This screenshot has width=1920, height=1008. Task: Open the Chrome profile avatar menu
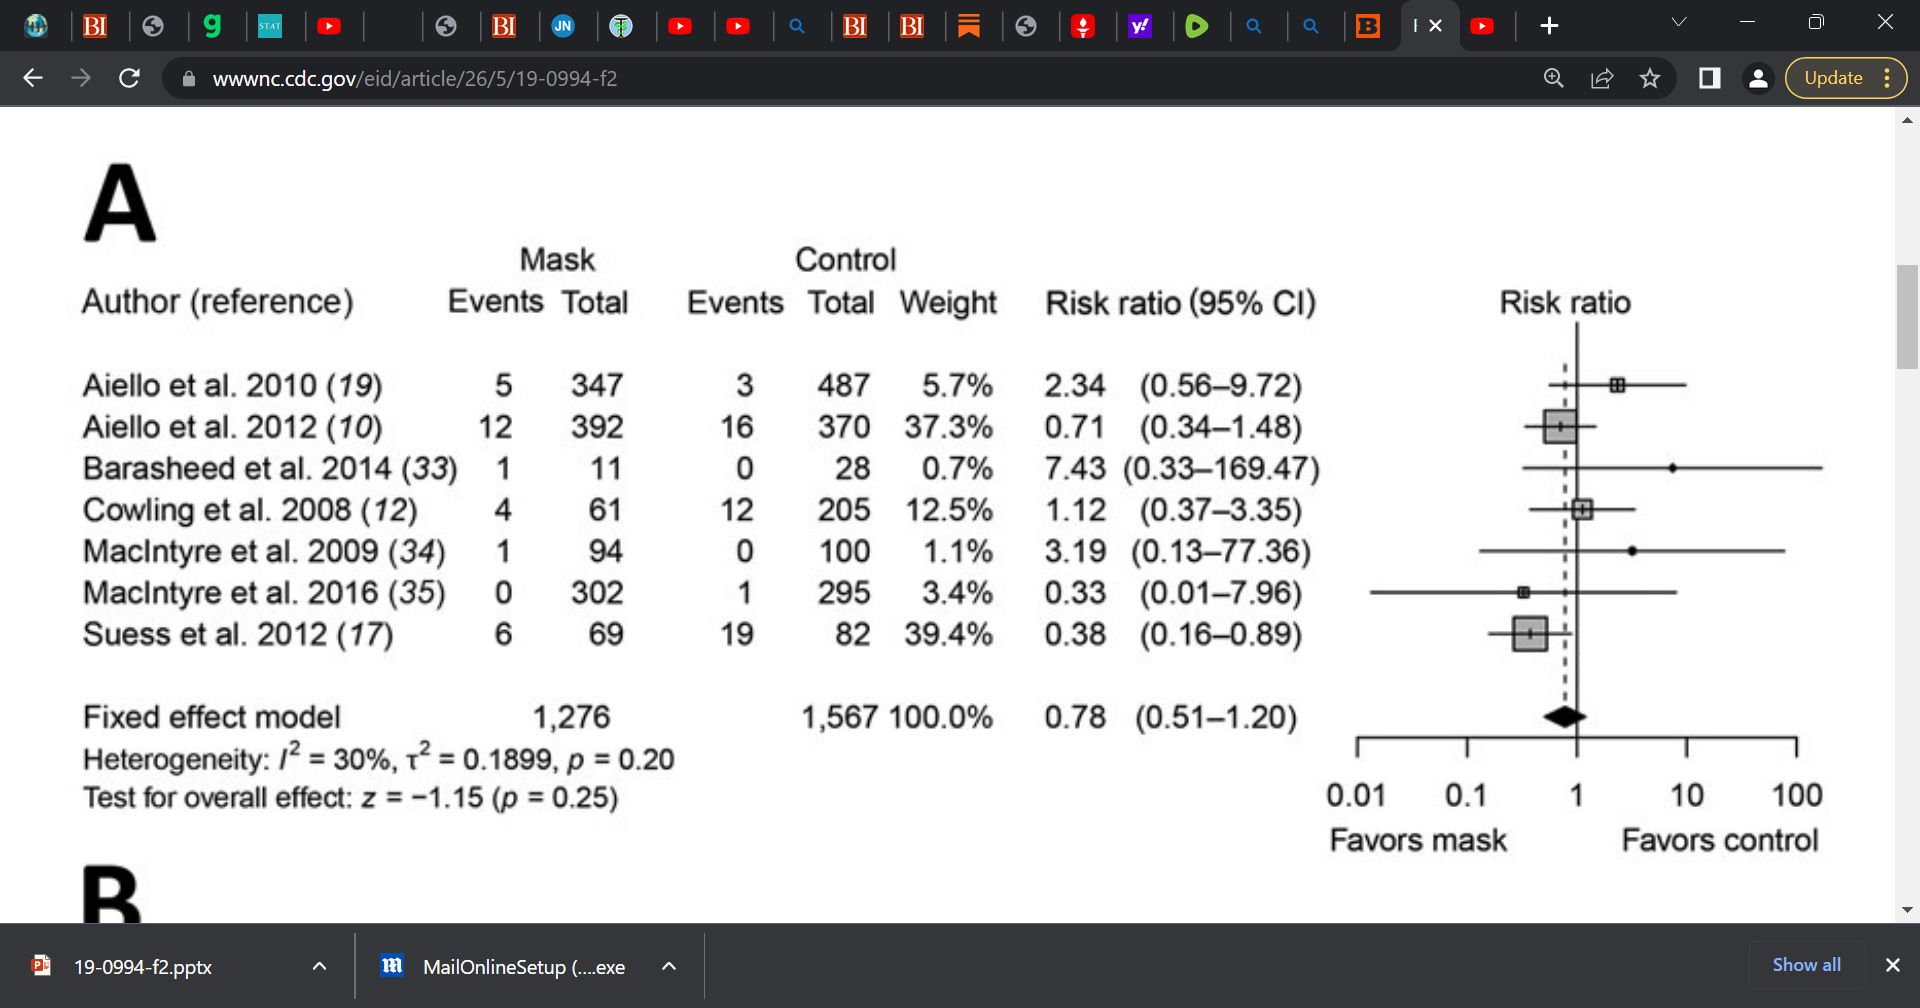coord(1758,78)
